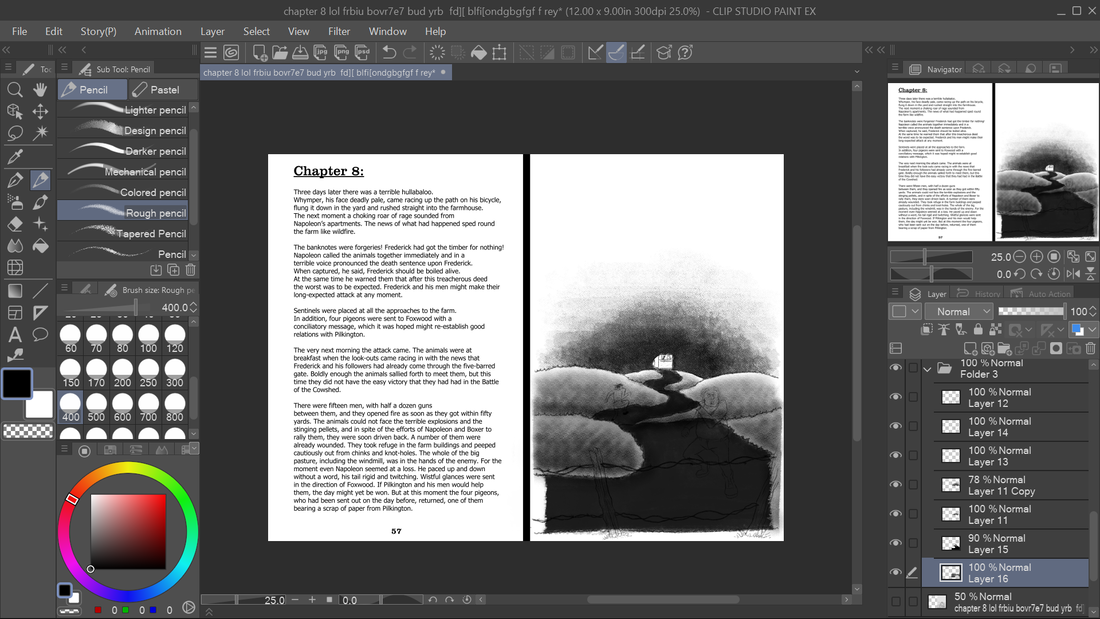The height and width of the screenshot is (619, 1100).
Task: Open the Filter menu
Action: [x=339, y=32]
